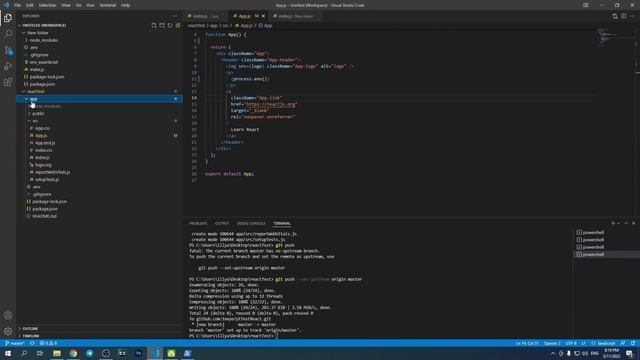The width and height of the screenshot is (640, 360).
Task: Open the Manage gear icon
Action: (8, 331)
